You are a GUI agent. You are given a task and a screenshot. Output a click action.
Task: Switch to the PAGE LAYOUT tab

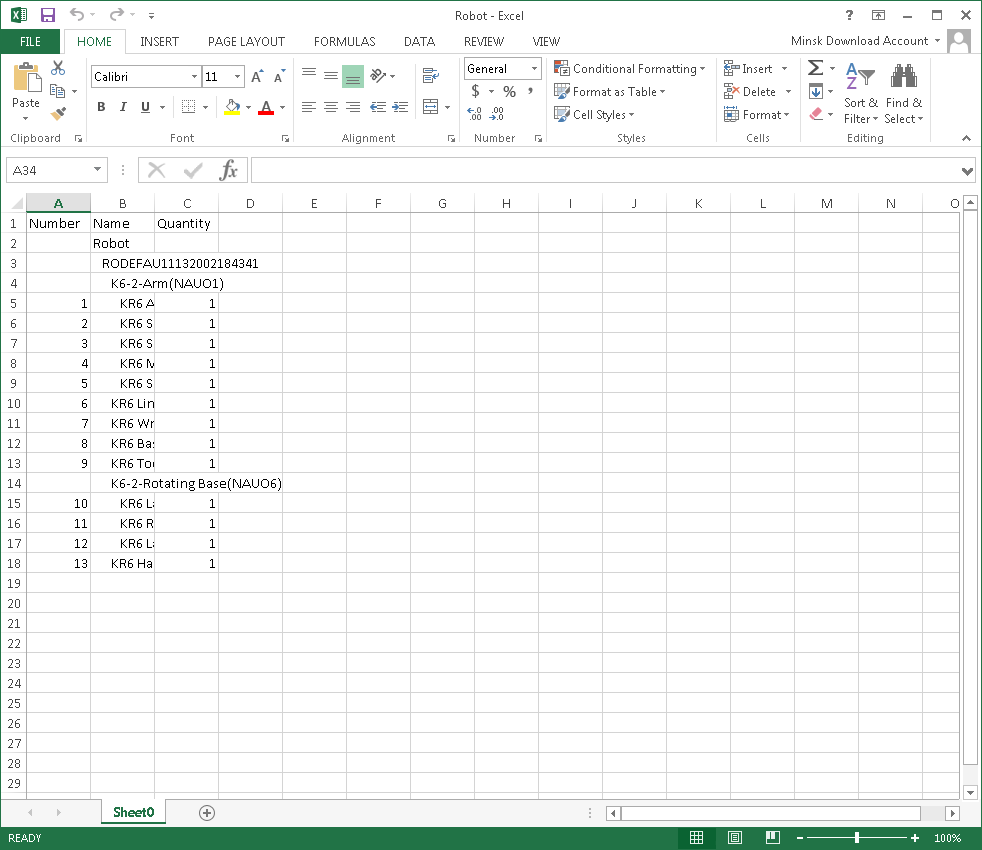coord(246,42)
